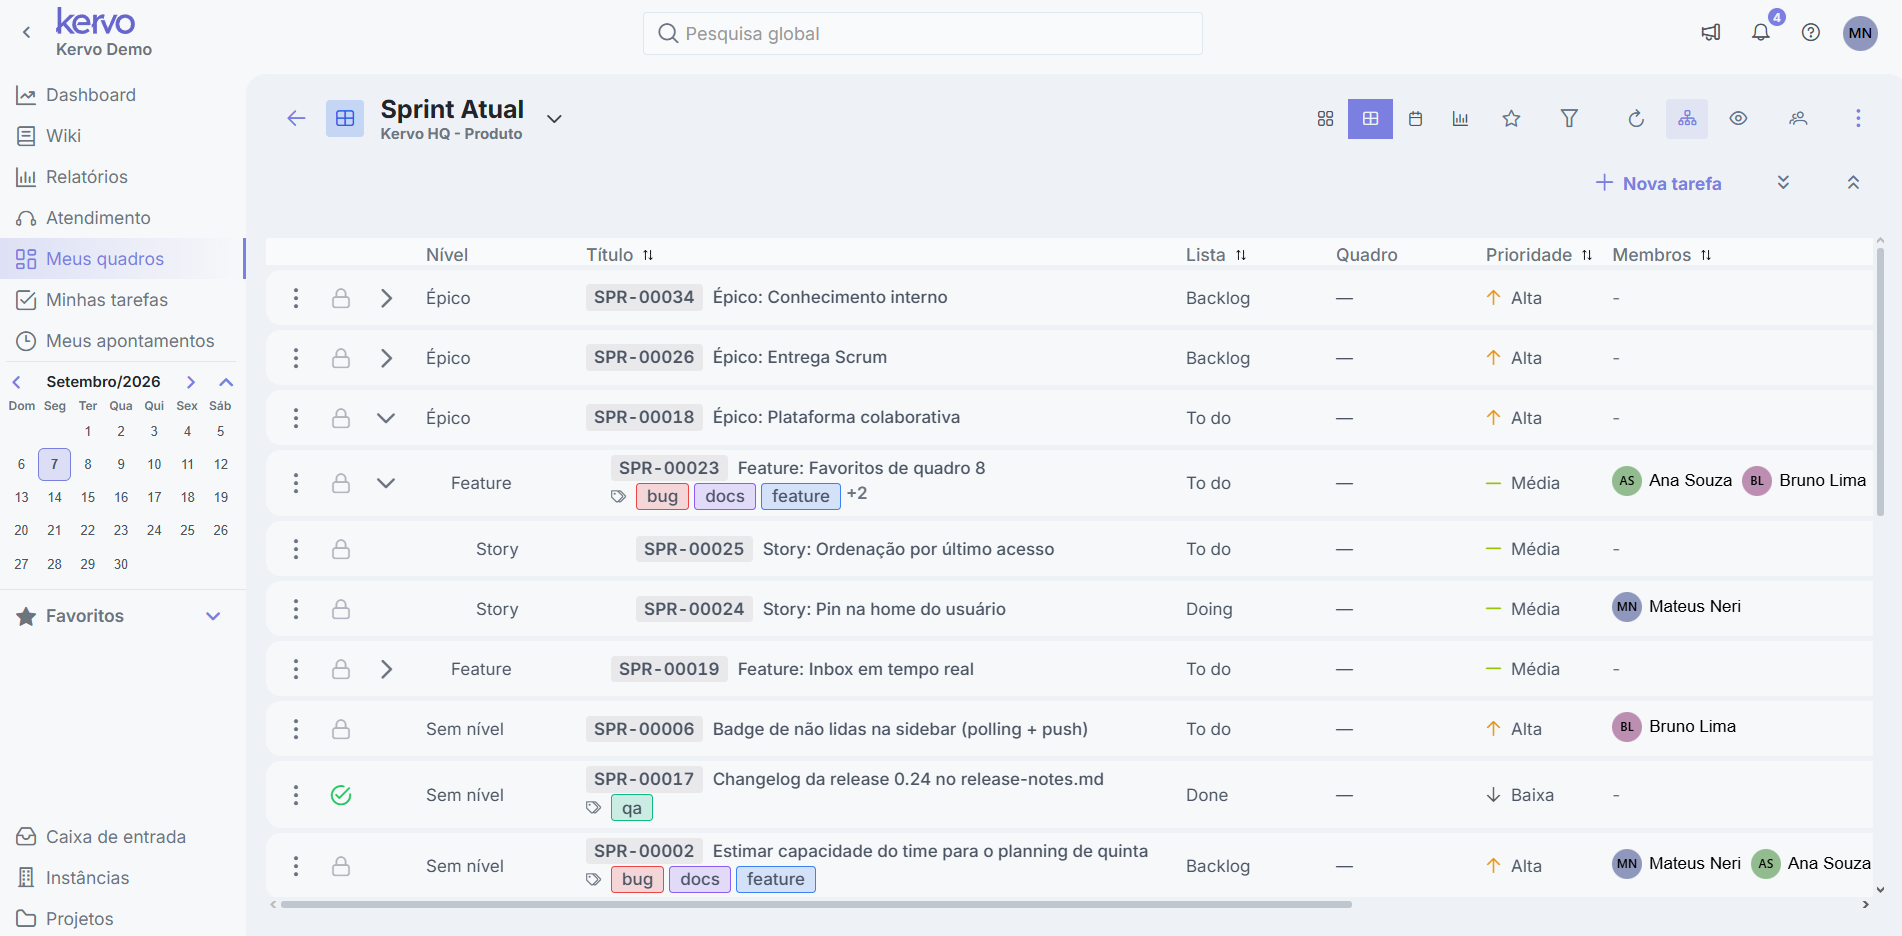The height and width of the screenshot is (936, 1902).
Task: Toggle lock on SPR-00024 row
Action: [x=341, y=609]
